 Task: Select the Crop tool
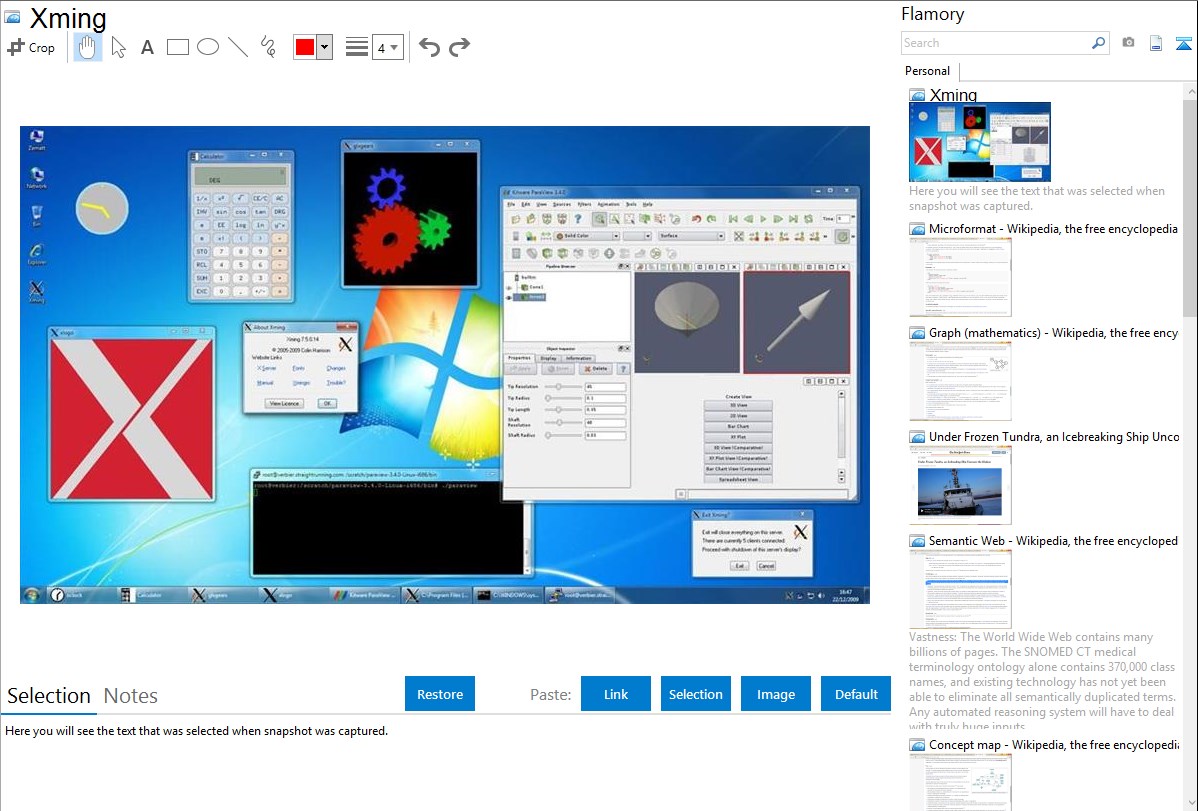point(31,47)
